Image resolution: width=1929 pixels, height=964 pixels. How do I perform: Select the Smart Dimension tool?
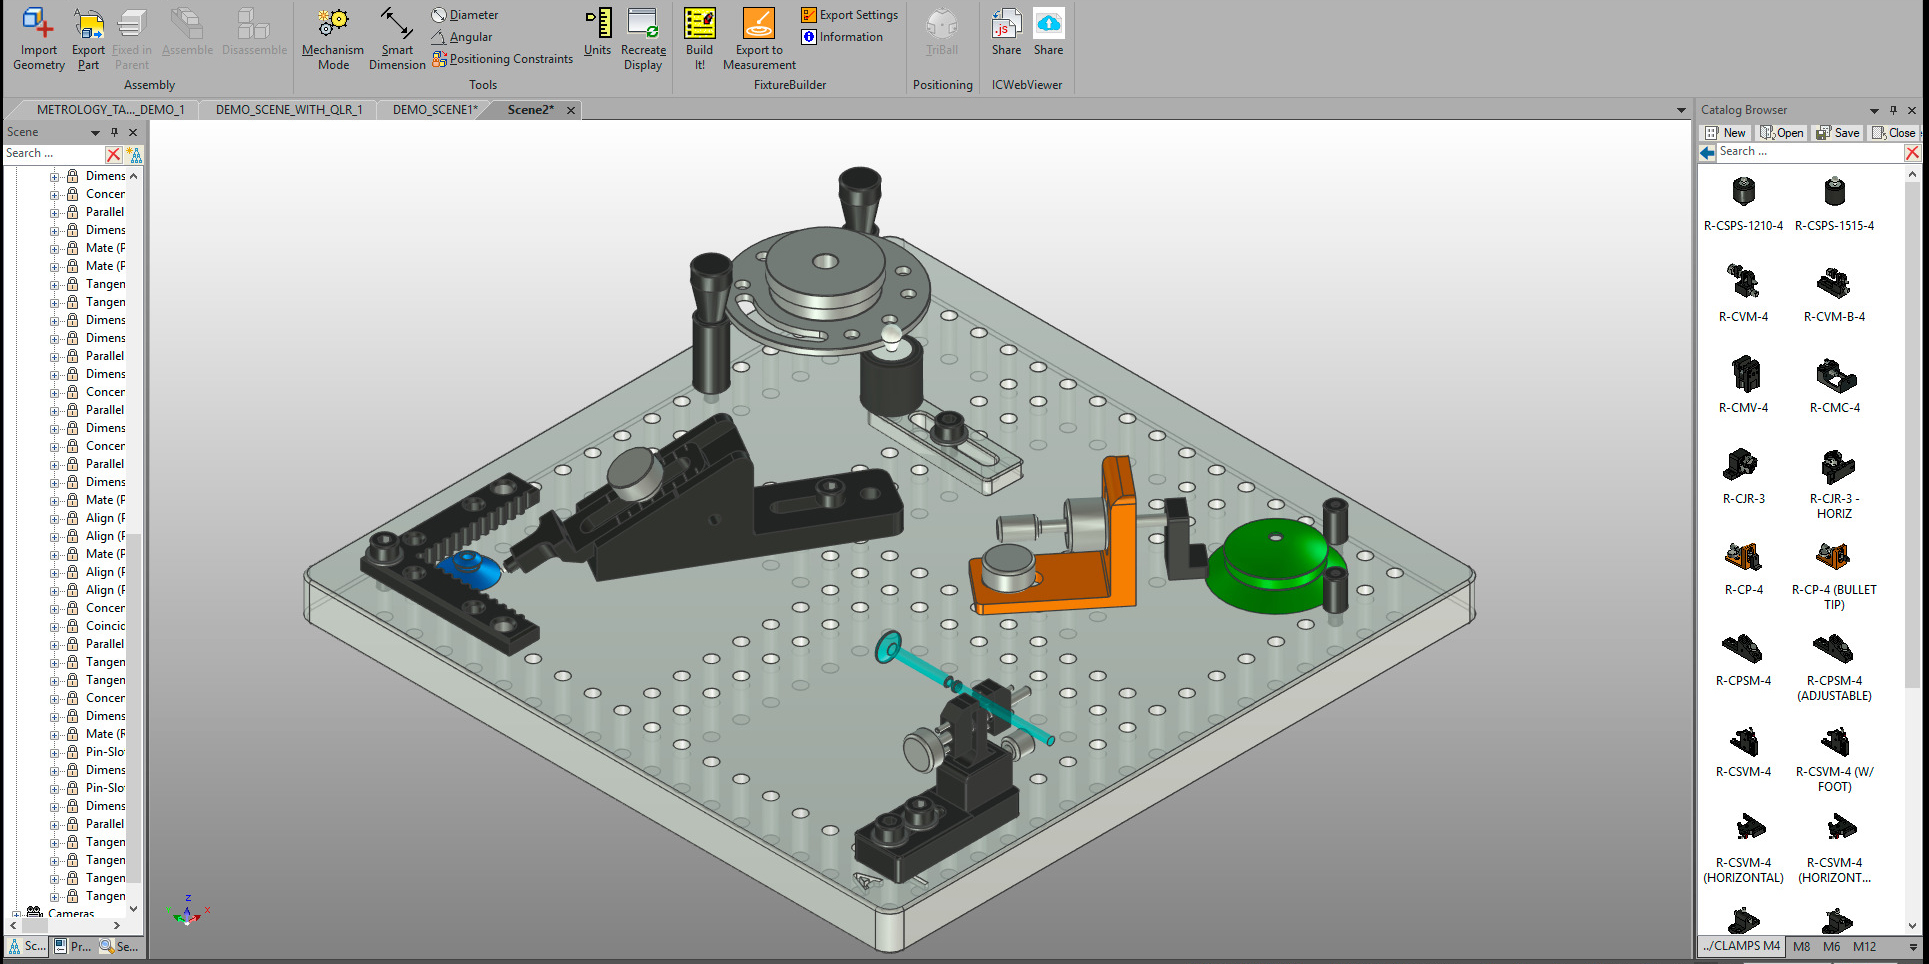click(x=397, y=24)
